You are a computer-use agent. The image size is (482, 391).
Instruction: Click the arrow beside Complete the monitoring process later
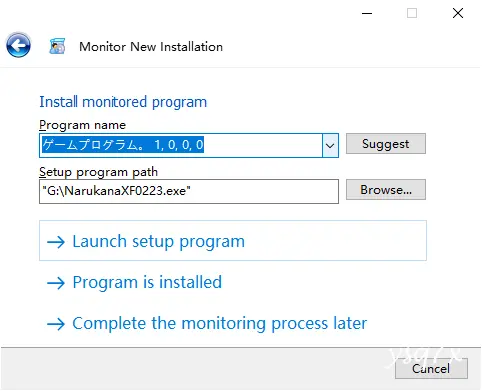pyautogui.click(x=56, y=324)
